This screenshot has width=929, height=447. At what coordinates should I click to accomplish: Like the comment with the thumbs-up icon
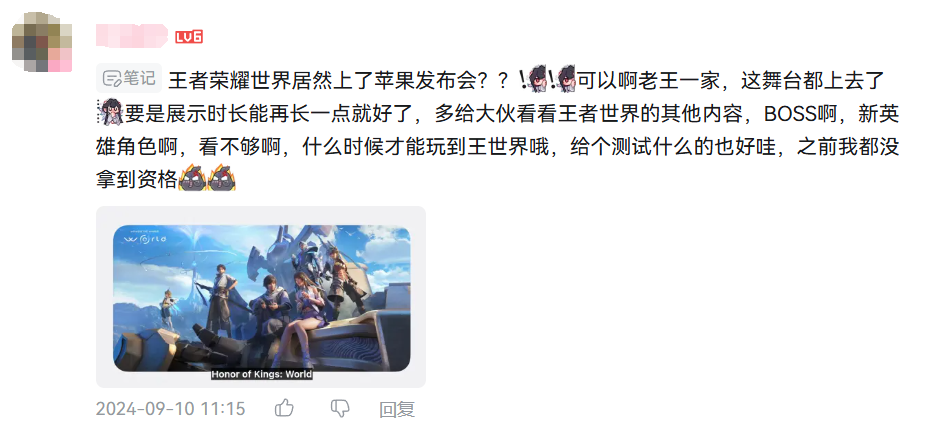point(284,408)
